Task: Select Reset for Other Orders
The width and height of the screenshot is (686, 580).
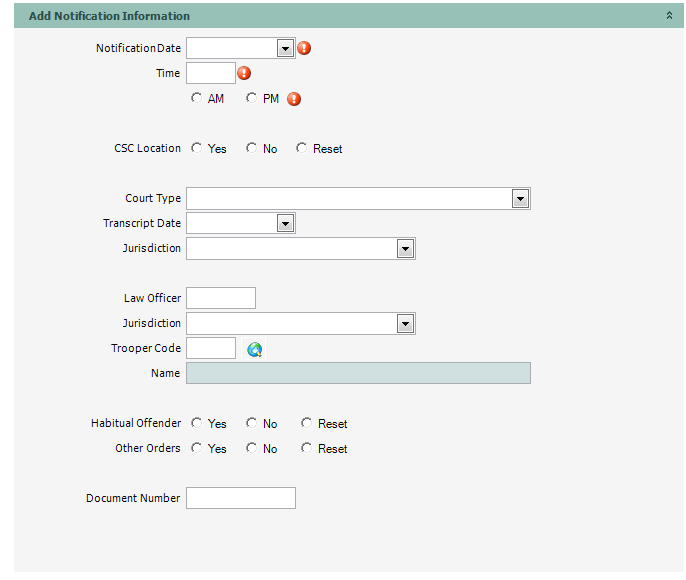Action: pos(306,448)
